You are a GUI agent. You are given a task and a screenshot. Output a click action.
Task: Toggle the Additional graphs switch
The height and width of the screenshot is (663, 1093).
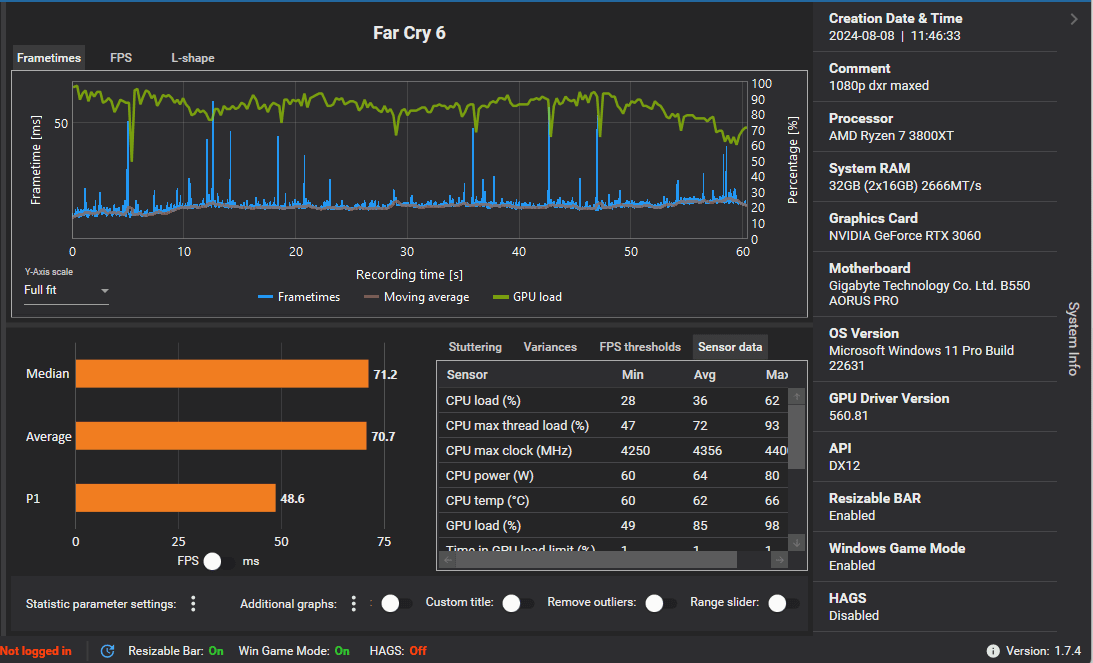click(x=397, y=603)
